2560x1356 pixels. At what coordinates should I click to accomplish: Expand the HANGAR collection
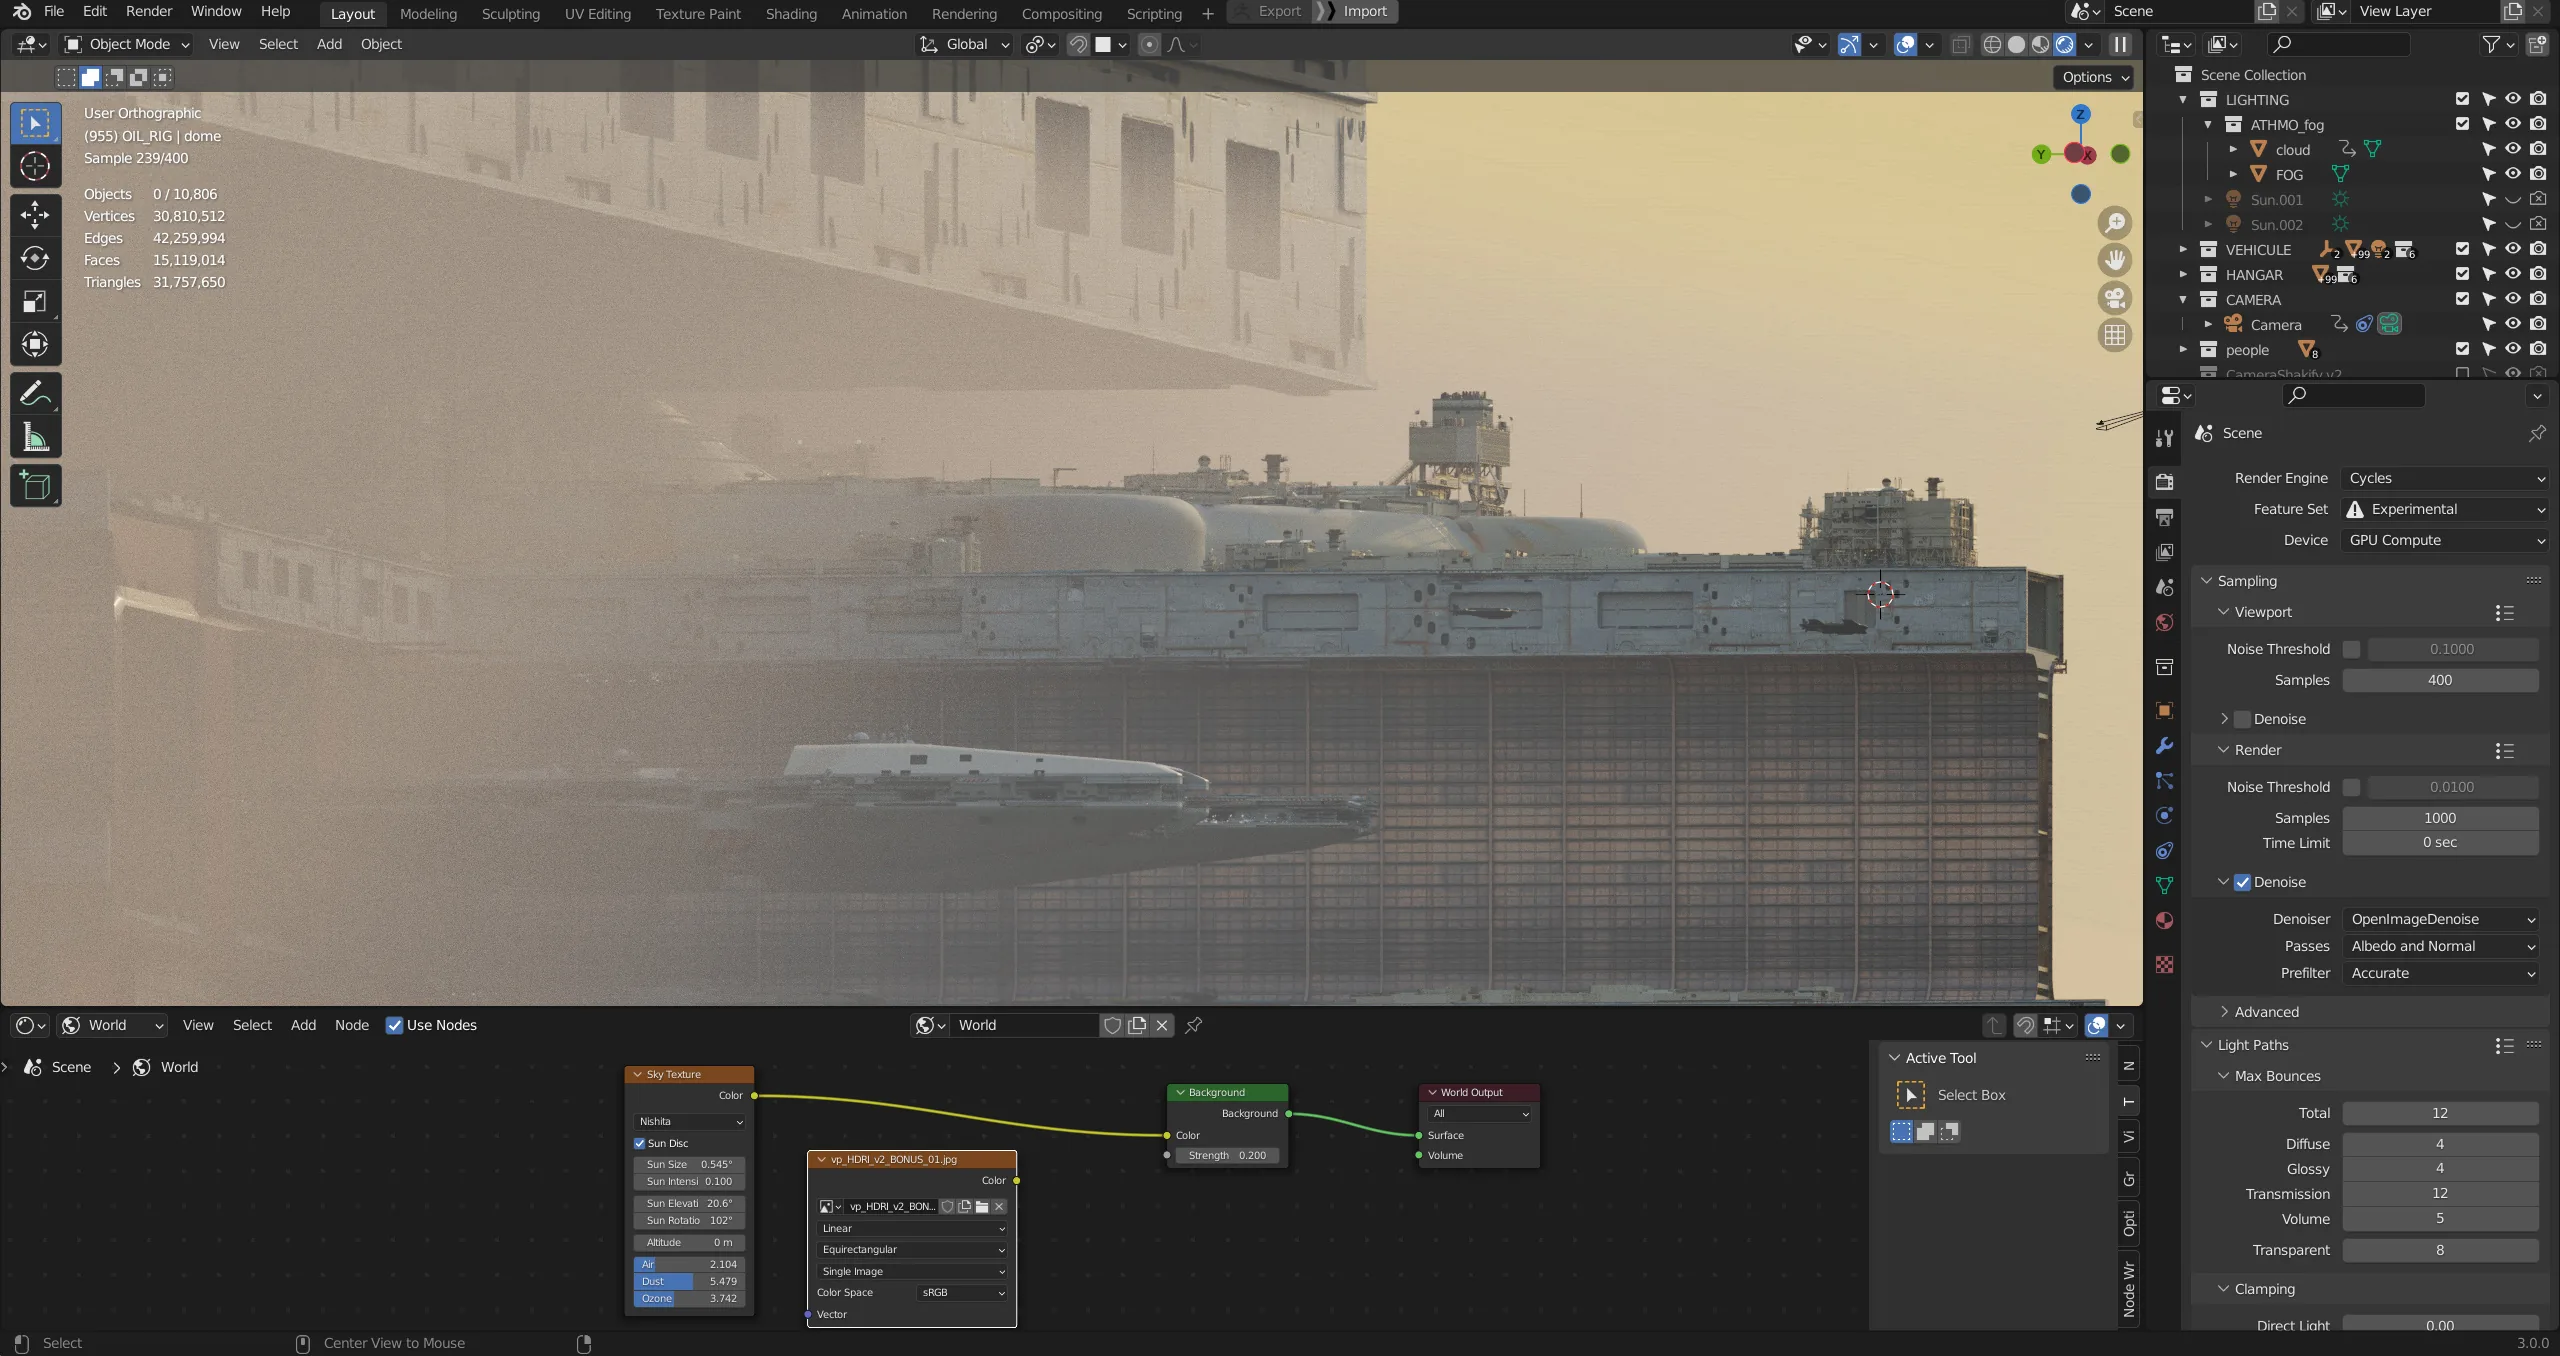(x=2184, y=274)
